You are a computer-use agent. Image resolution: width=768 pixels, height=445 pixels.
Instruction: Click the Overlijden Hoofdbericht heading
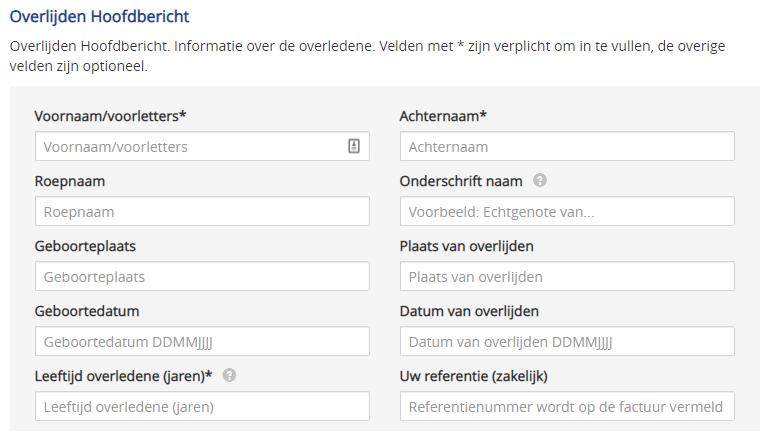click(x=99, y=17)
